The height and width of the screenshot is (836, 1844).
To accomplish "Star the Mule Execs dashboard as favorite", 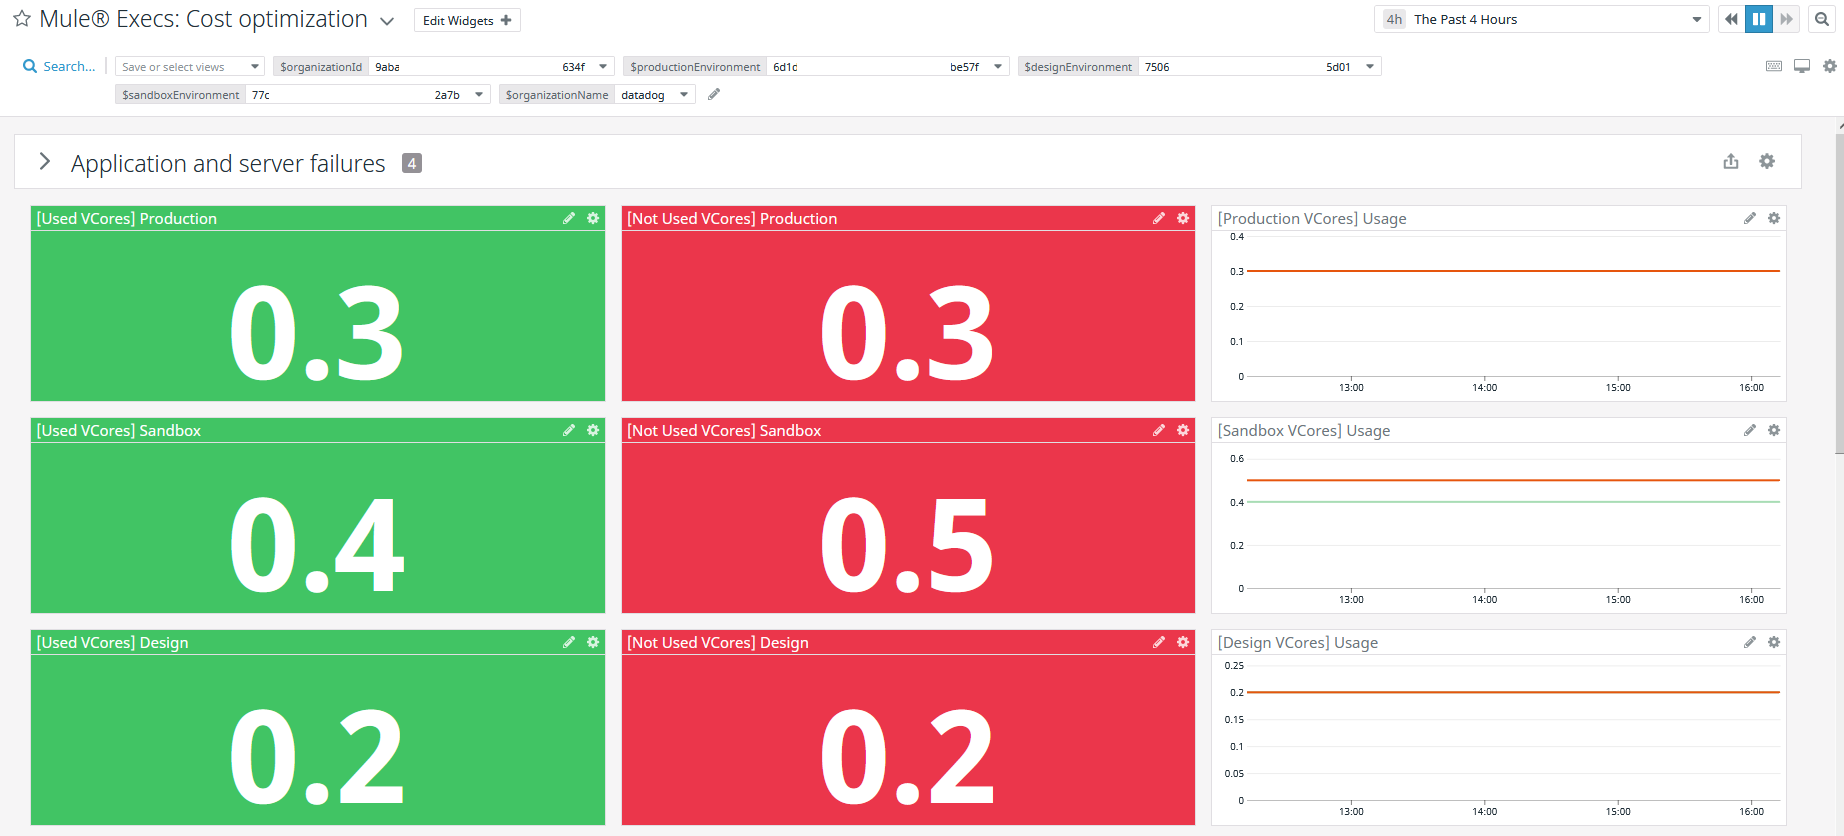I will (21, 19).
